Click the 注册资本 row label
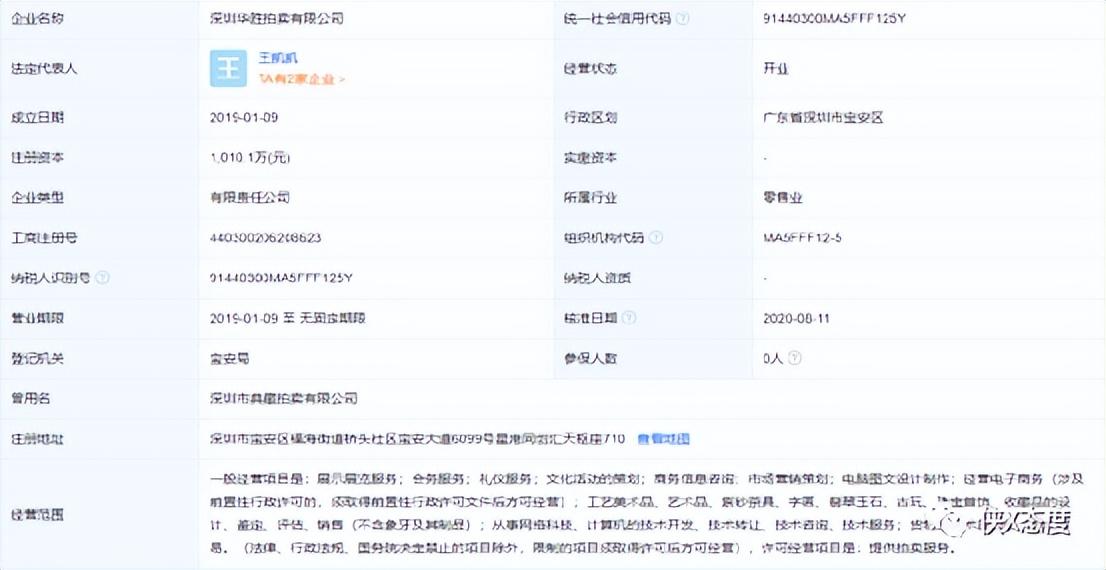The width and height of the screenshot is (1106, 570). click(x=37, y=157)
